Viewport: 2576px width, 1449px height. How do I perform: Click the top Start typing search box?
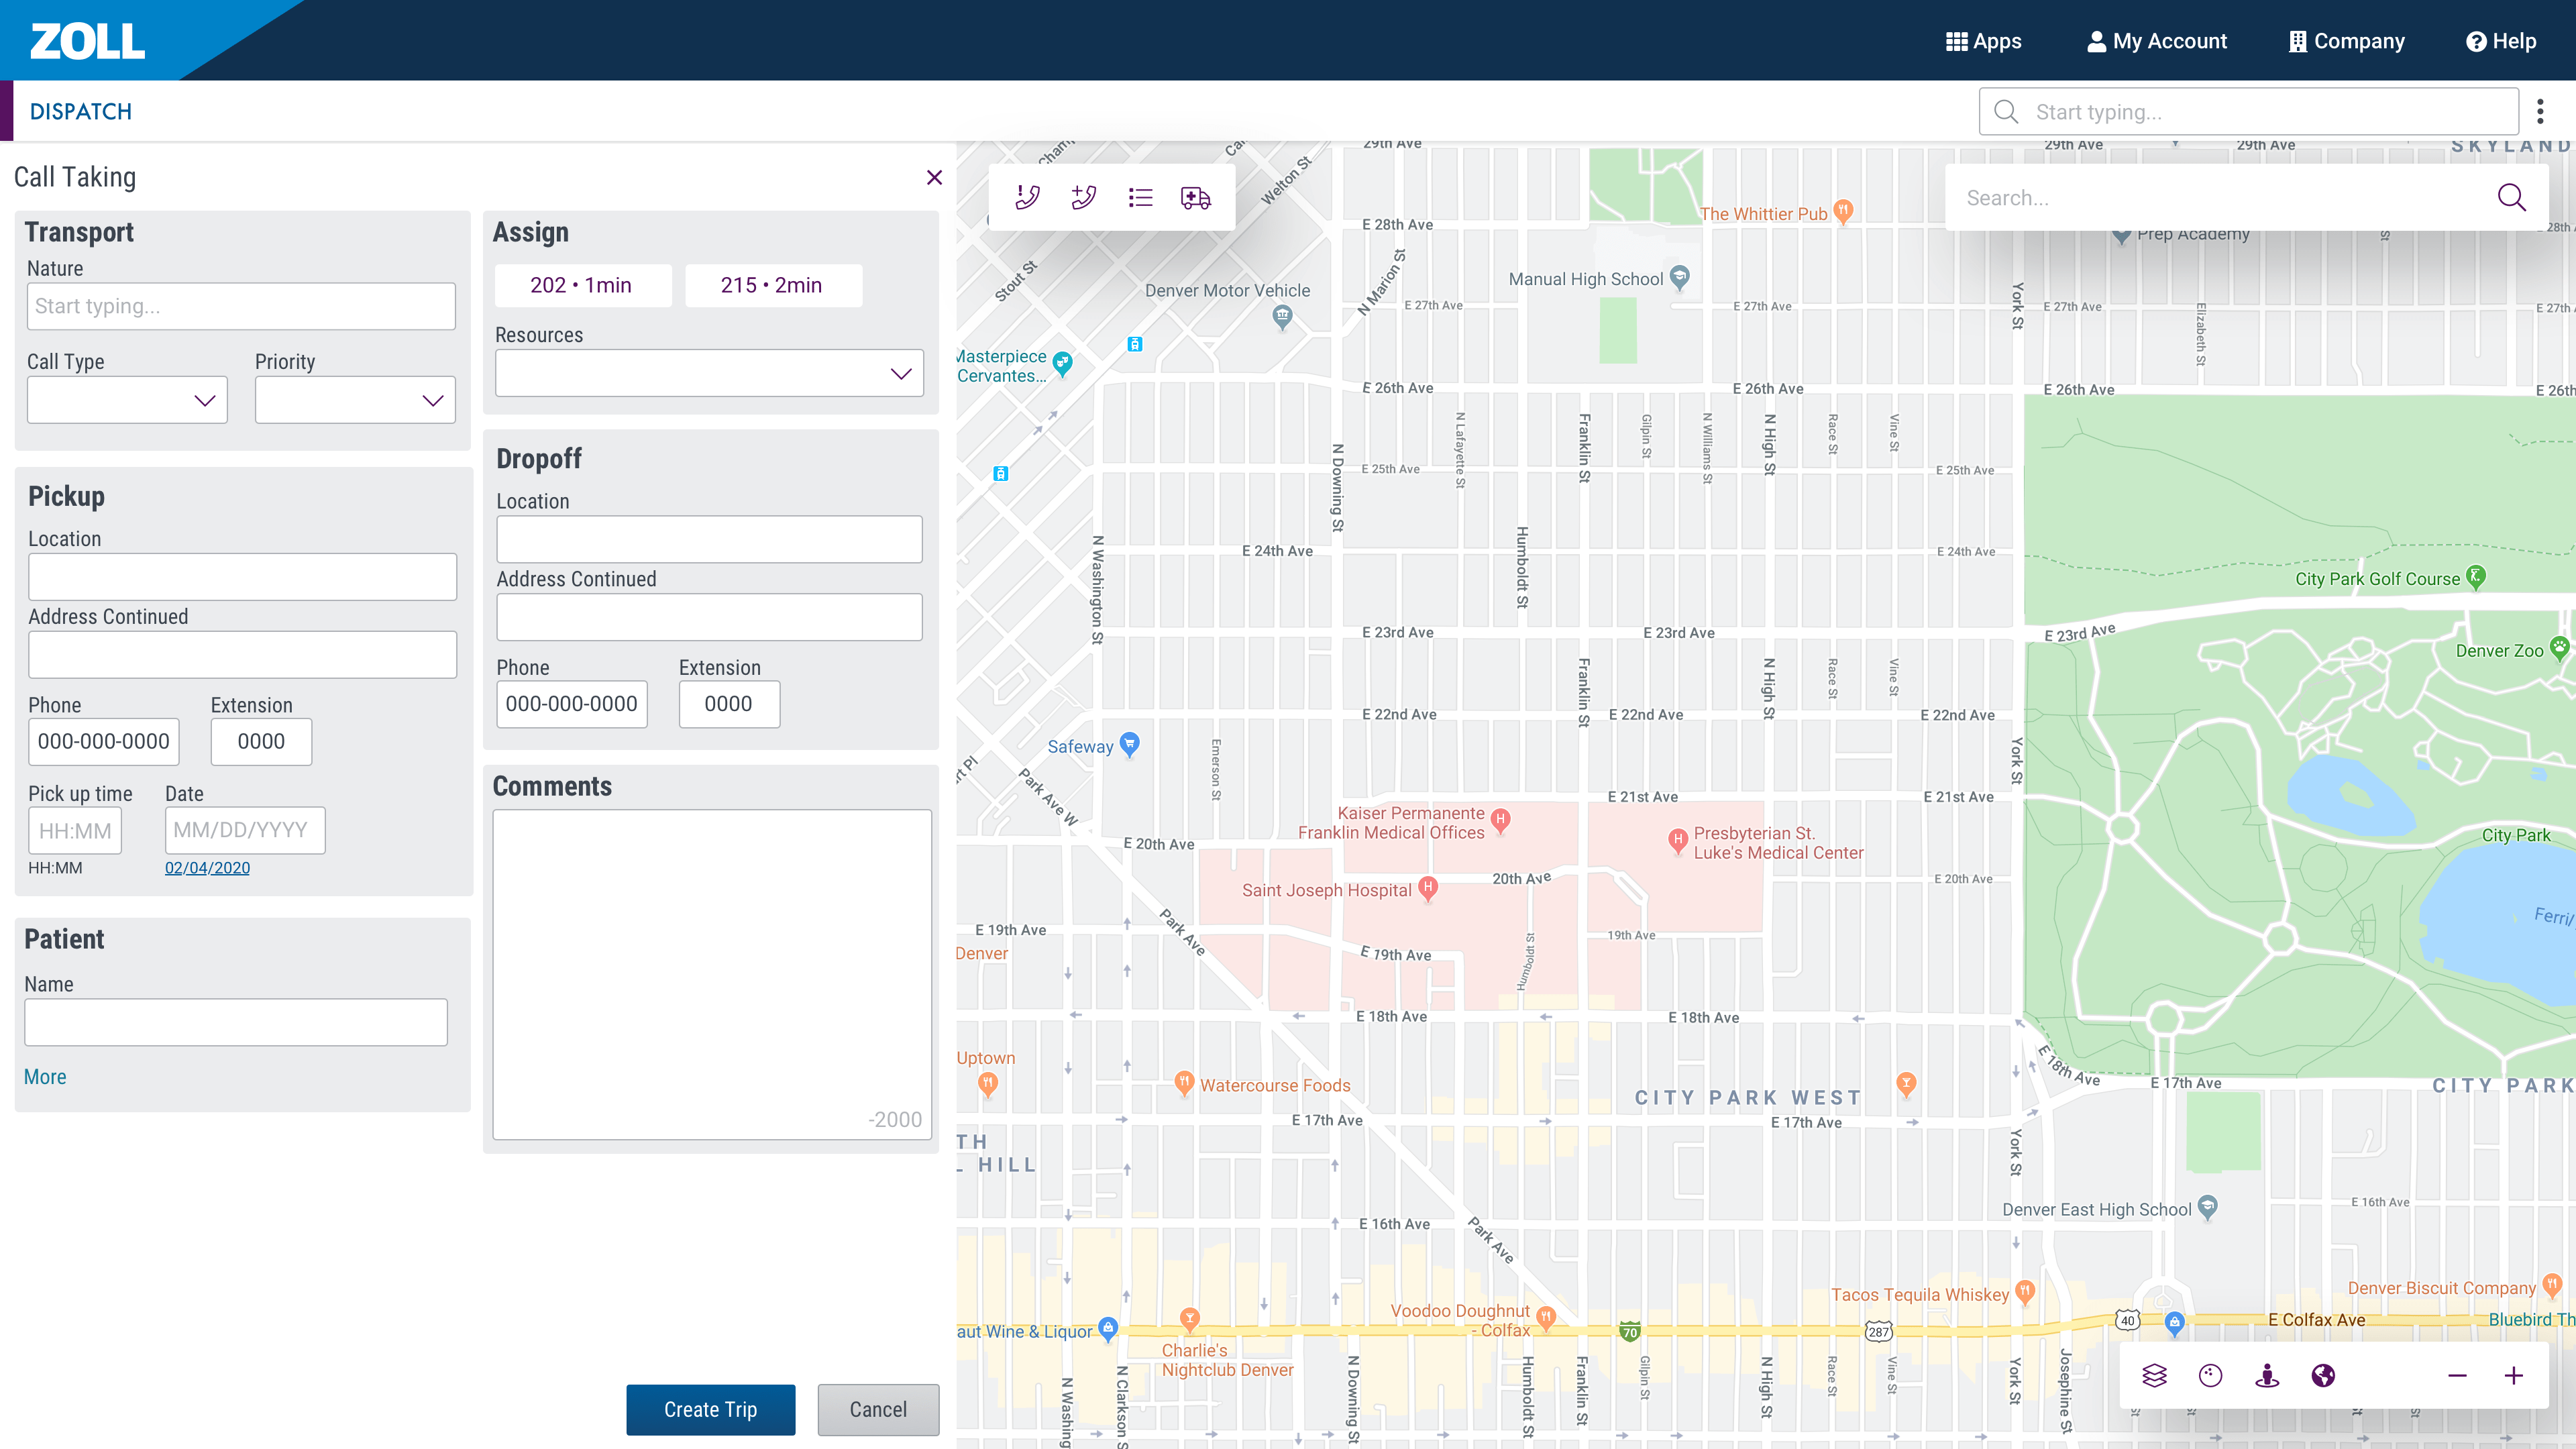pos(2248,111)
